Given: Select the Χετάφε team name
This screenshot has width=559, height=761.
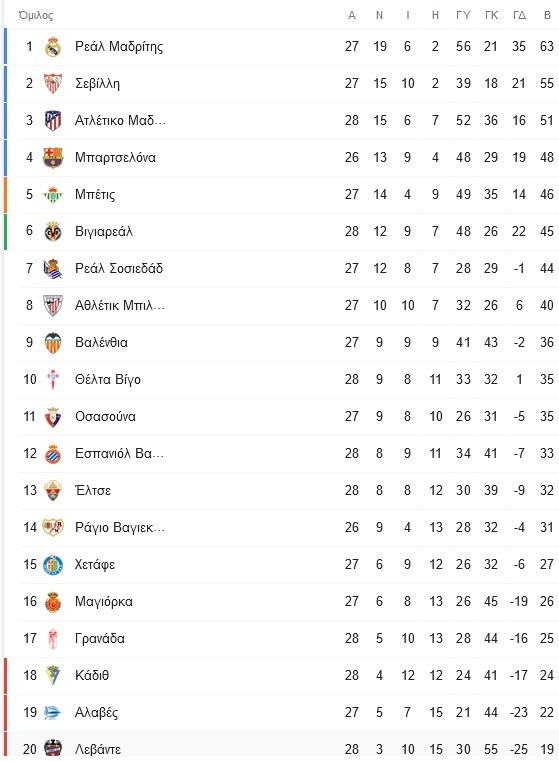Looking at the screenshot, I should click(95, 564).
